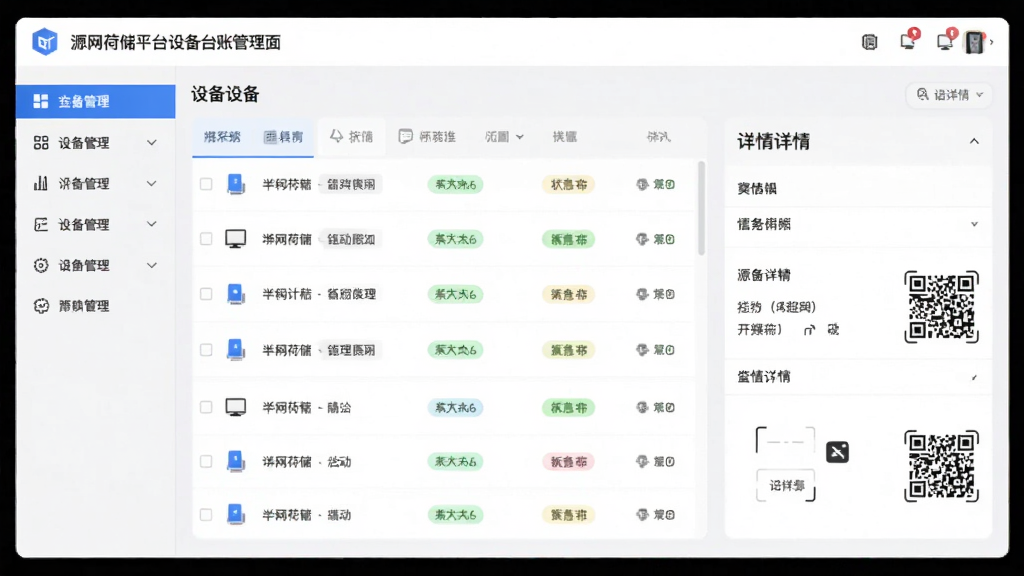Select the 栈 tab after the dropdown tab
Viewport: 1024px width, 576px height.
565,136
